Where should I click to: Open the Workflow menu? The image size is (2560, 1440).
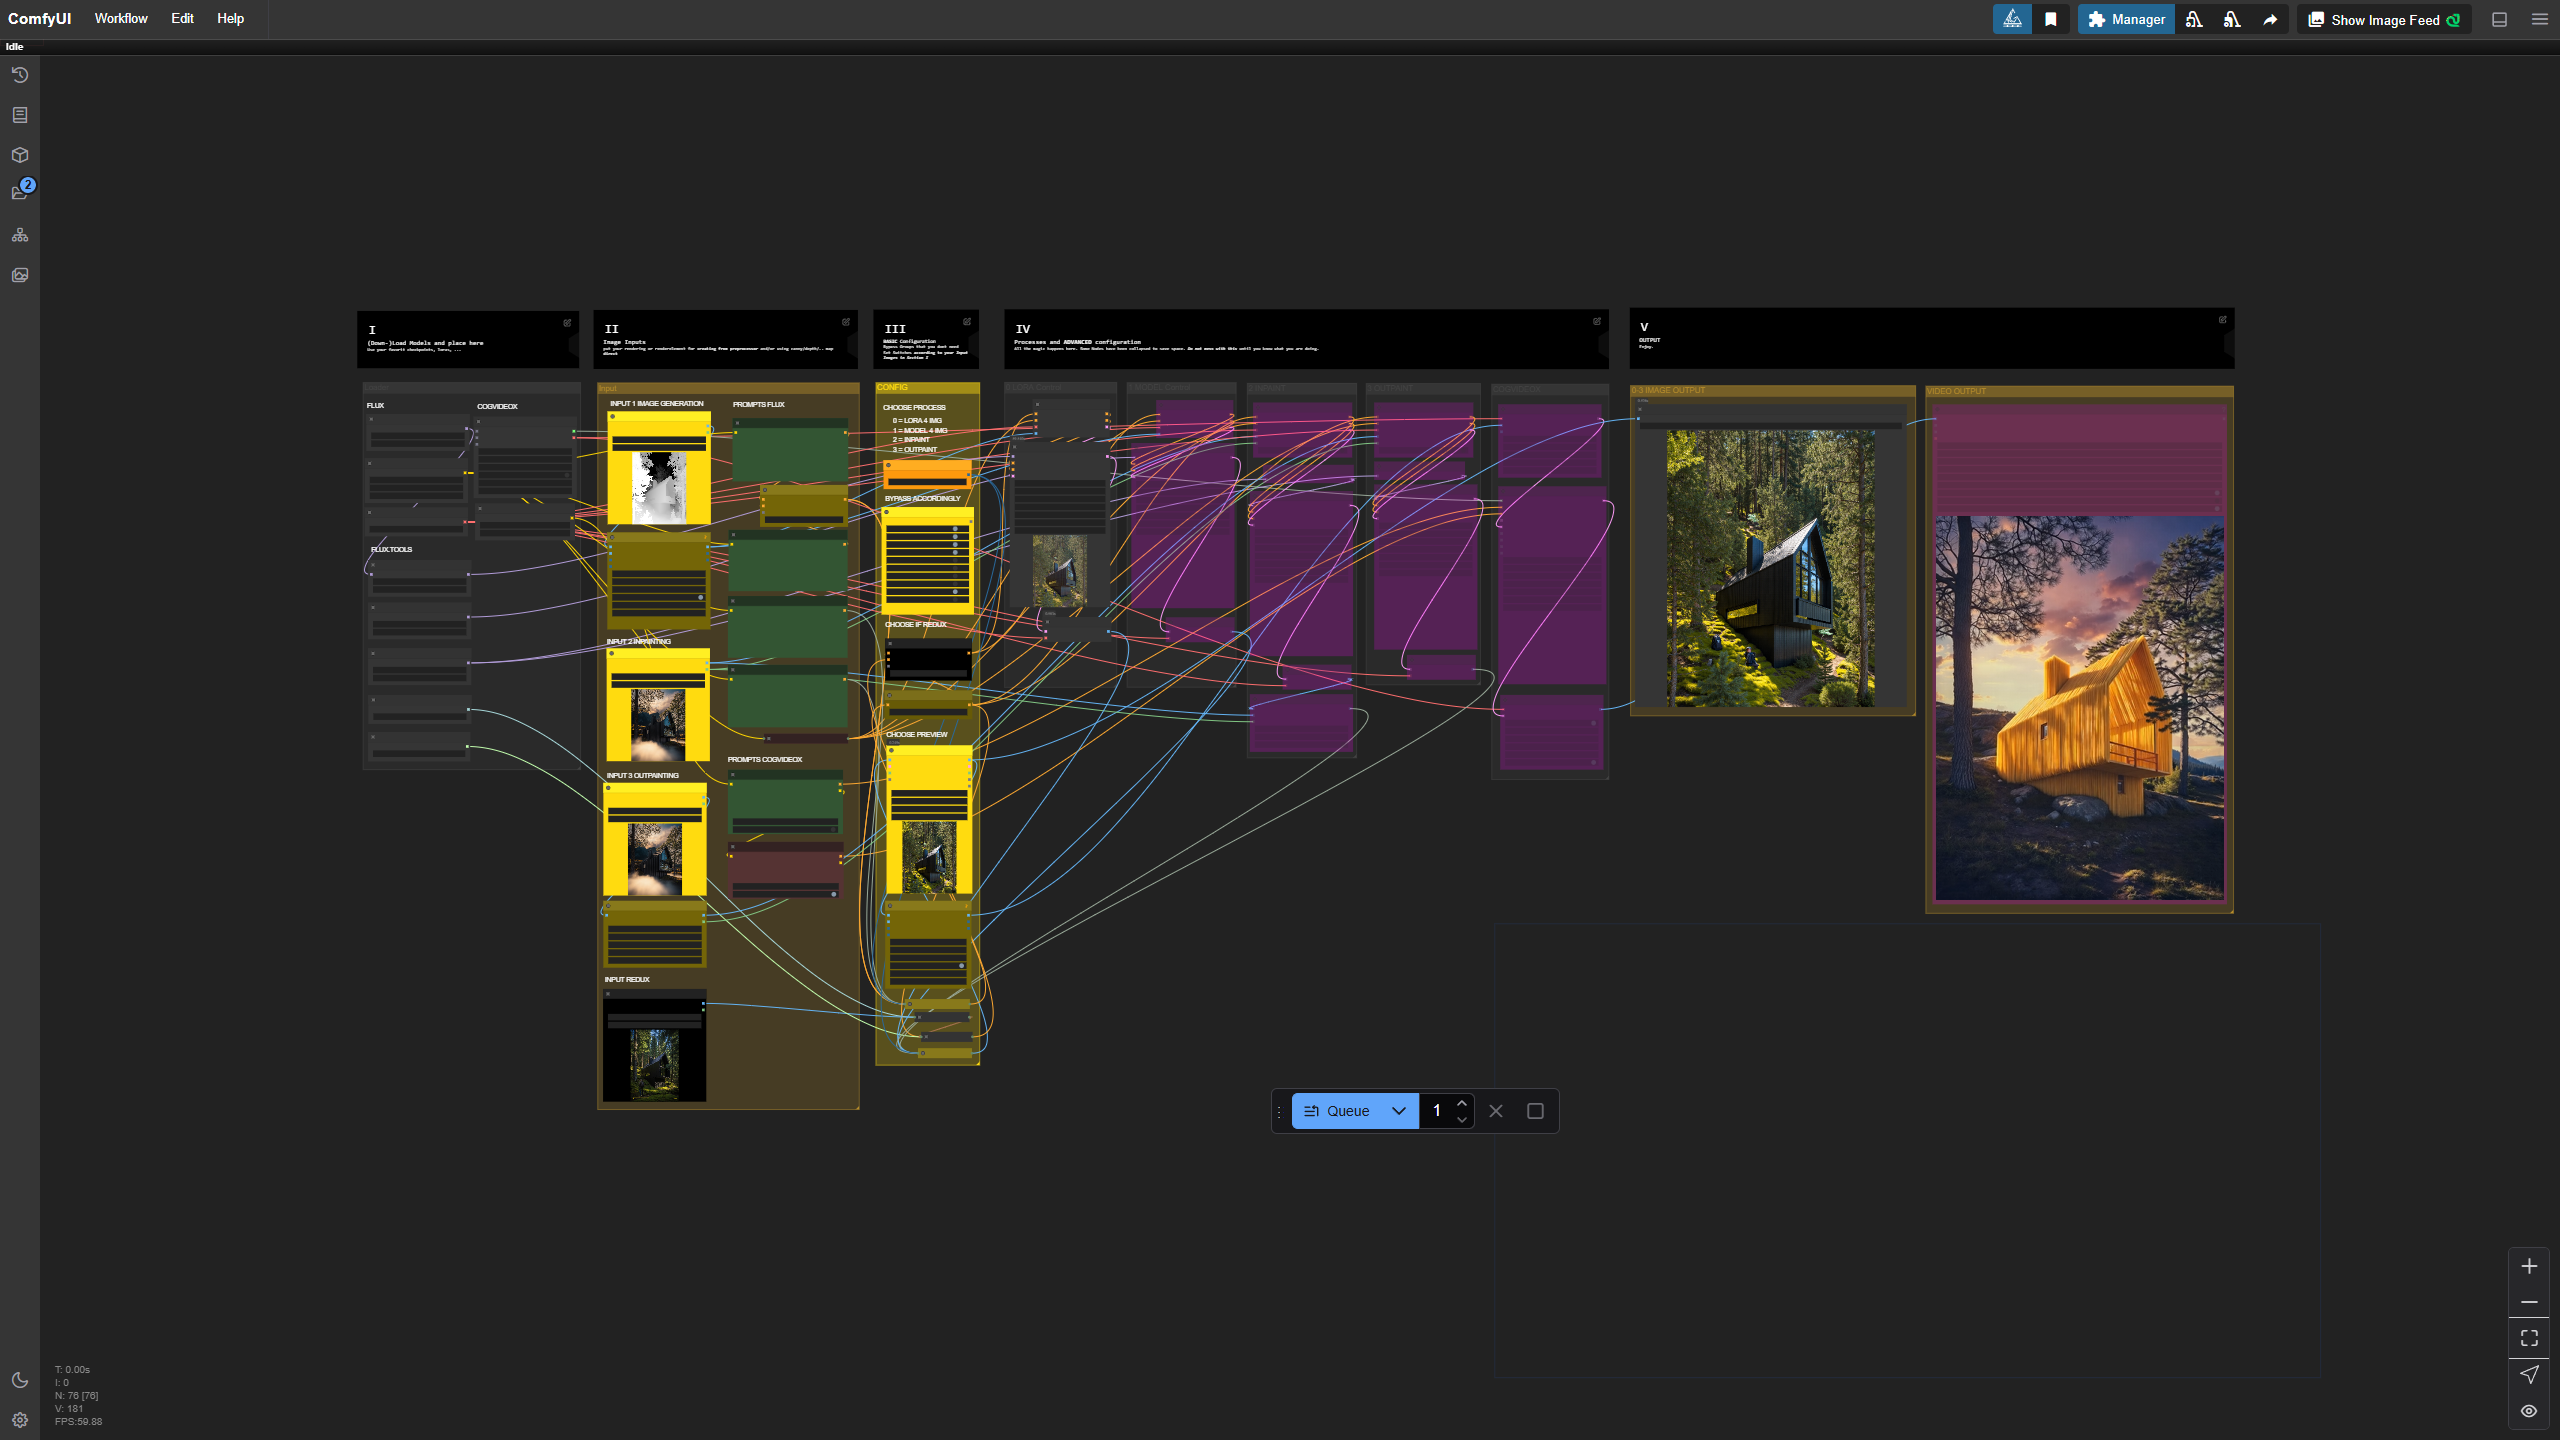(121, 19)
